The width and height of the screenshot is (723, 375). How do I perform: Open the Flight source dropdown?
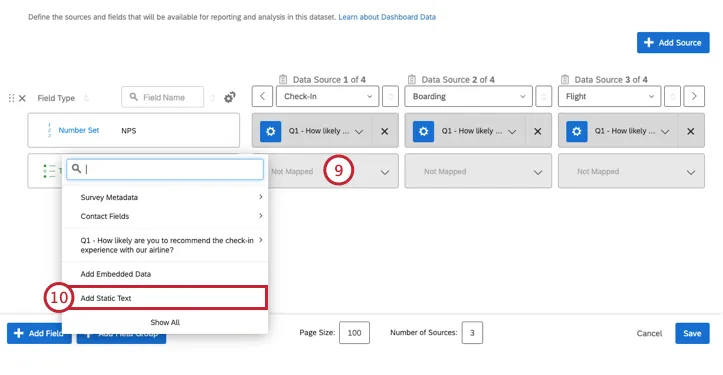click(610, 96)
